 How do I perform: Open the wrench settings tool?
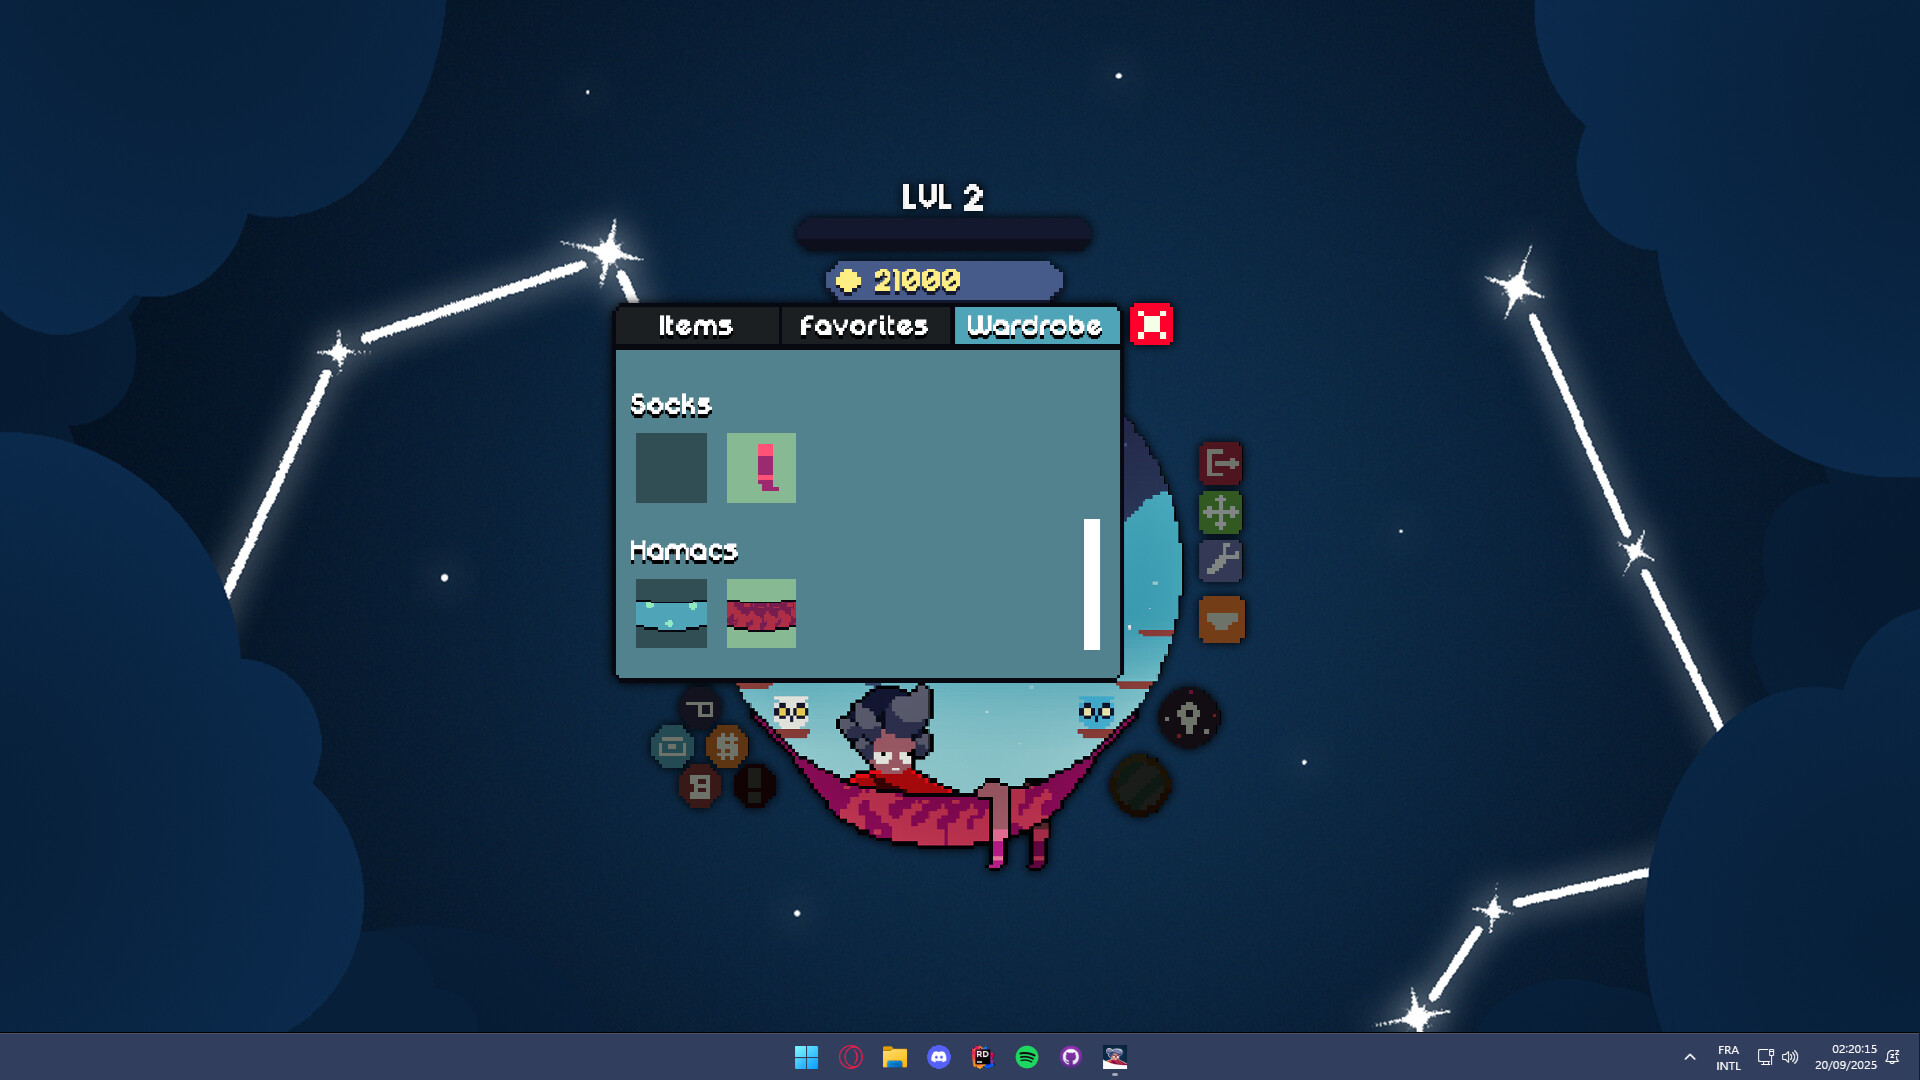[1222, 561]
